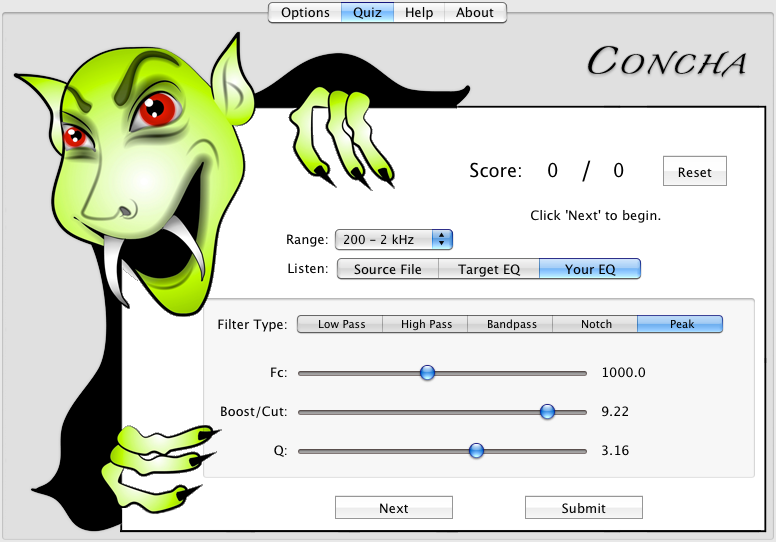Click the Filter Type label
The image size is (776, 542).
252,325
